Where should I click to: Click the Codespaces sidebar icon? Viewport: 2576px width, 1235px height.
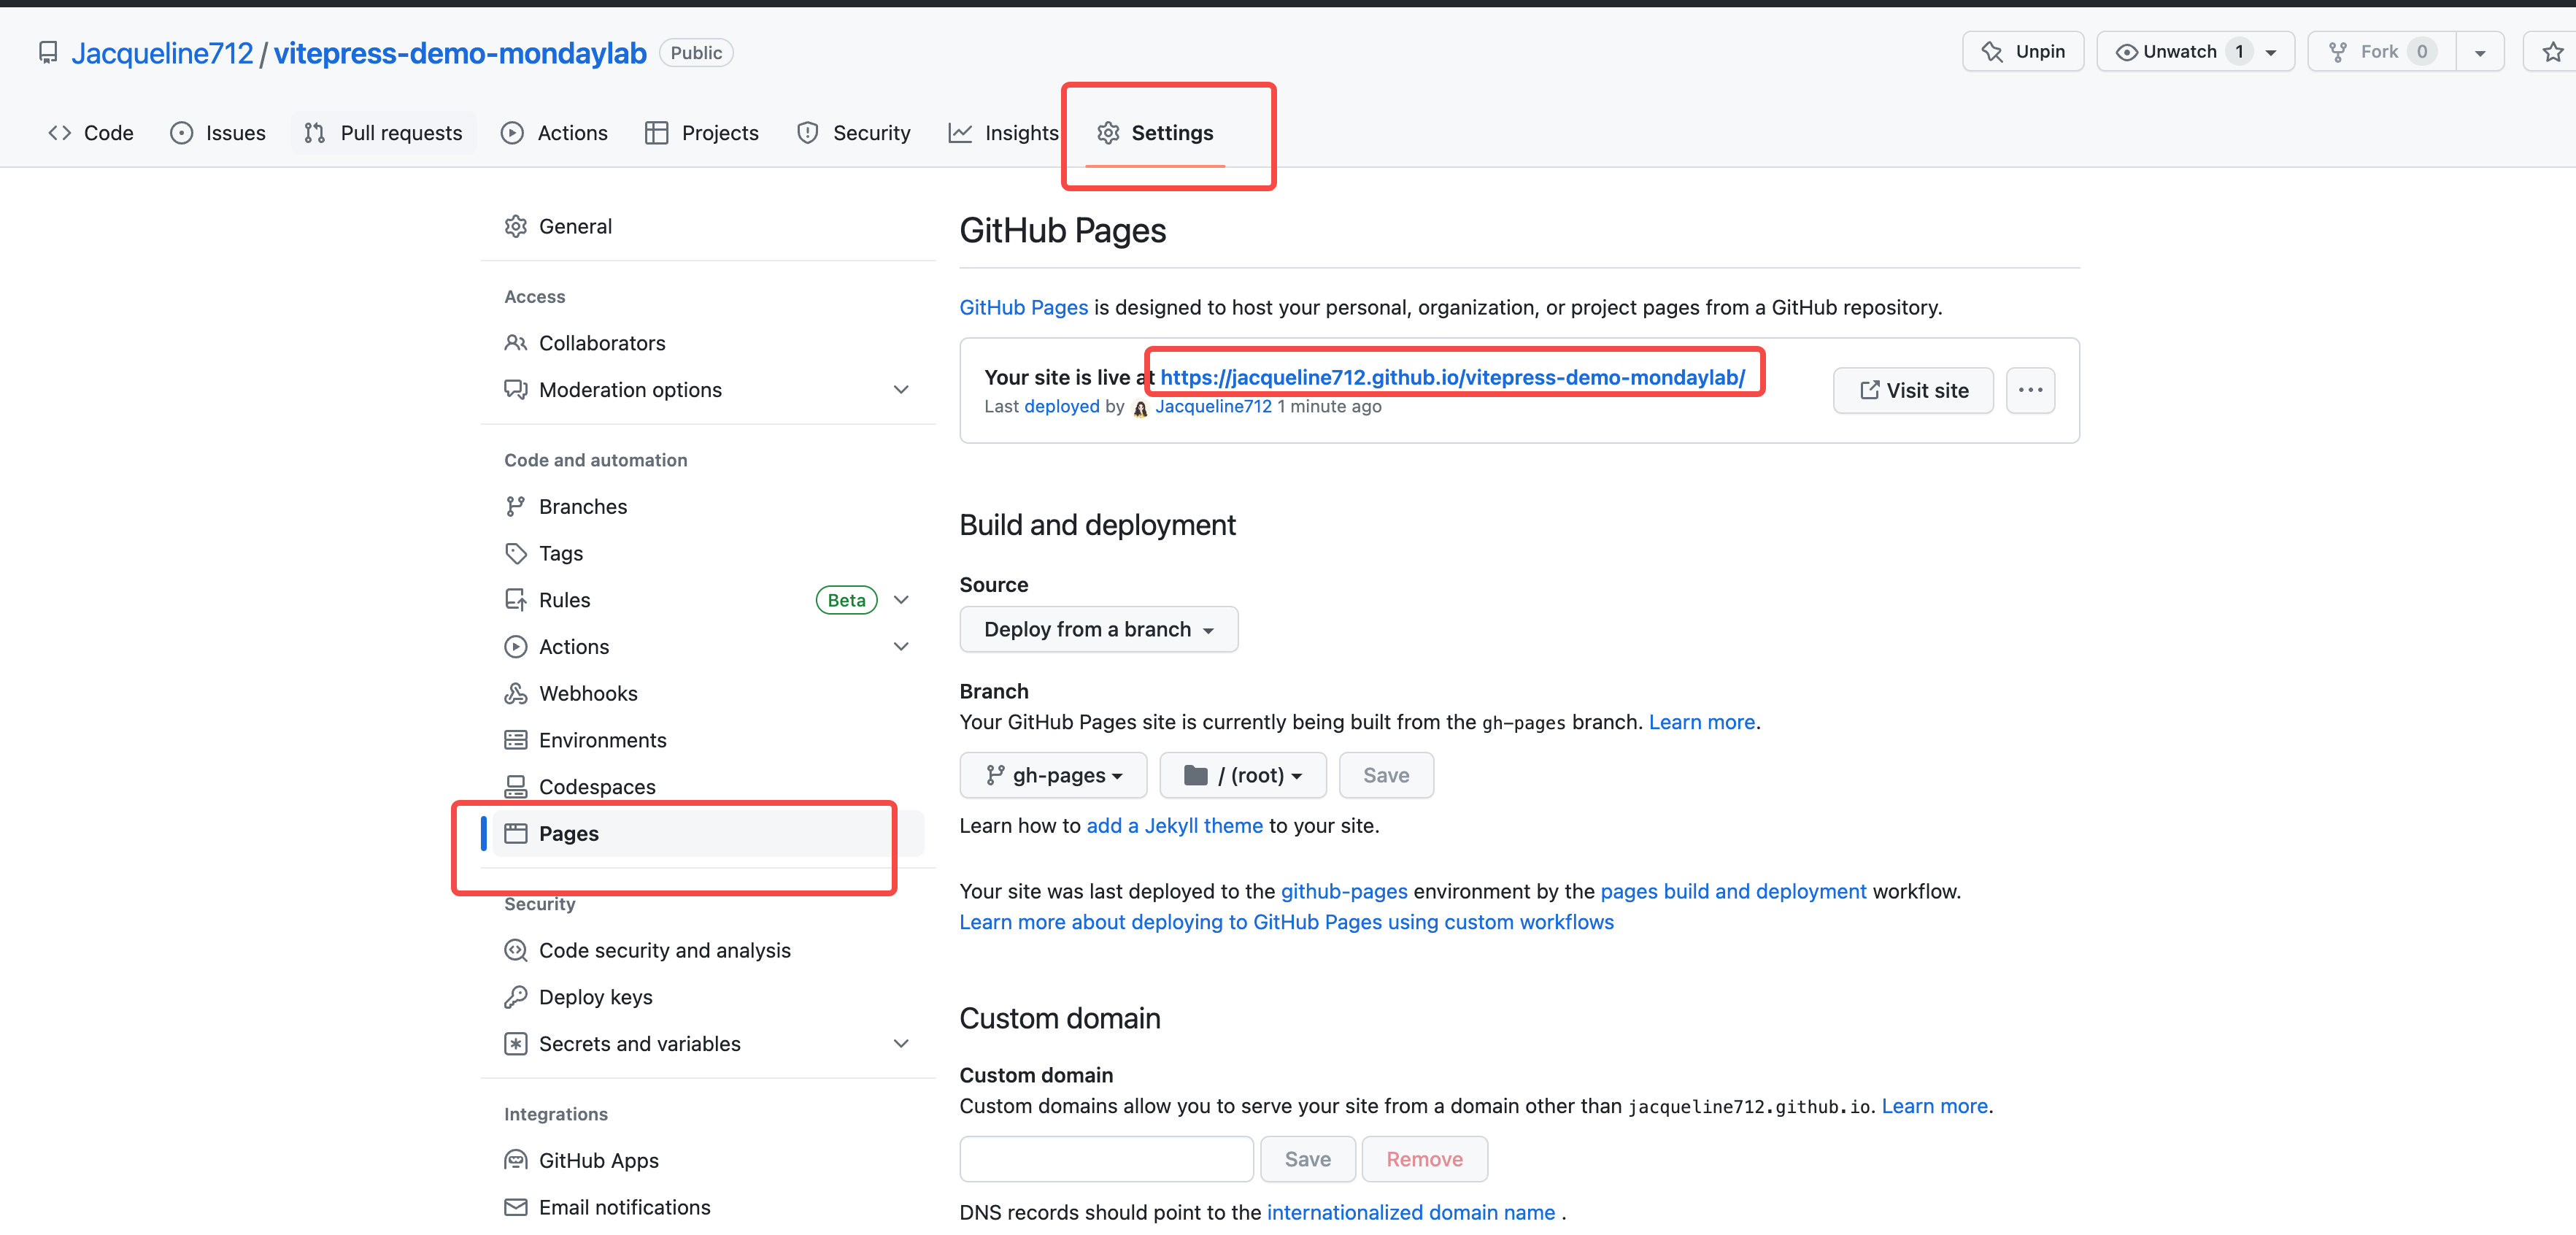[x=515, y=787]
